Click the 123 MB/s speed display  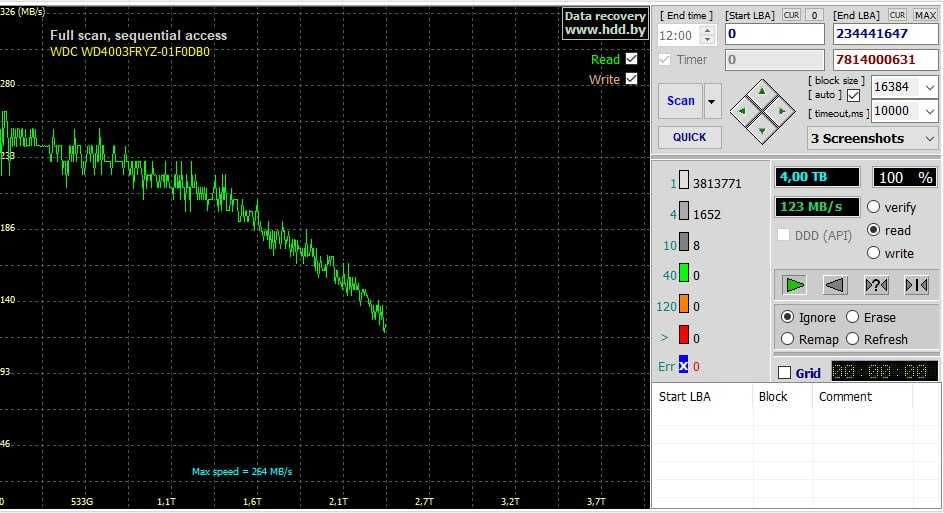coord(817,207)
